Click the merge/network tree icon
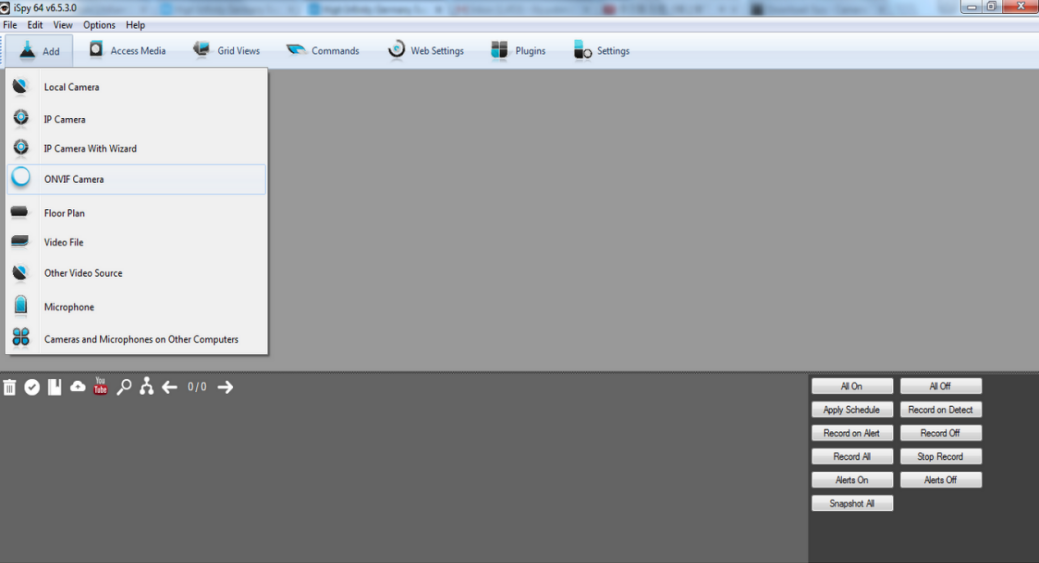Screen dimensions: 1039x563 (x=146, y=386)
